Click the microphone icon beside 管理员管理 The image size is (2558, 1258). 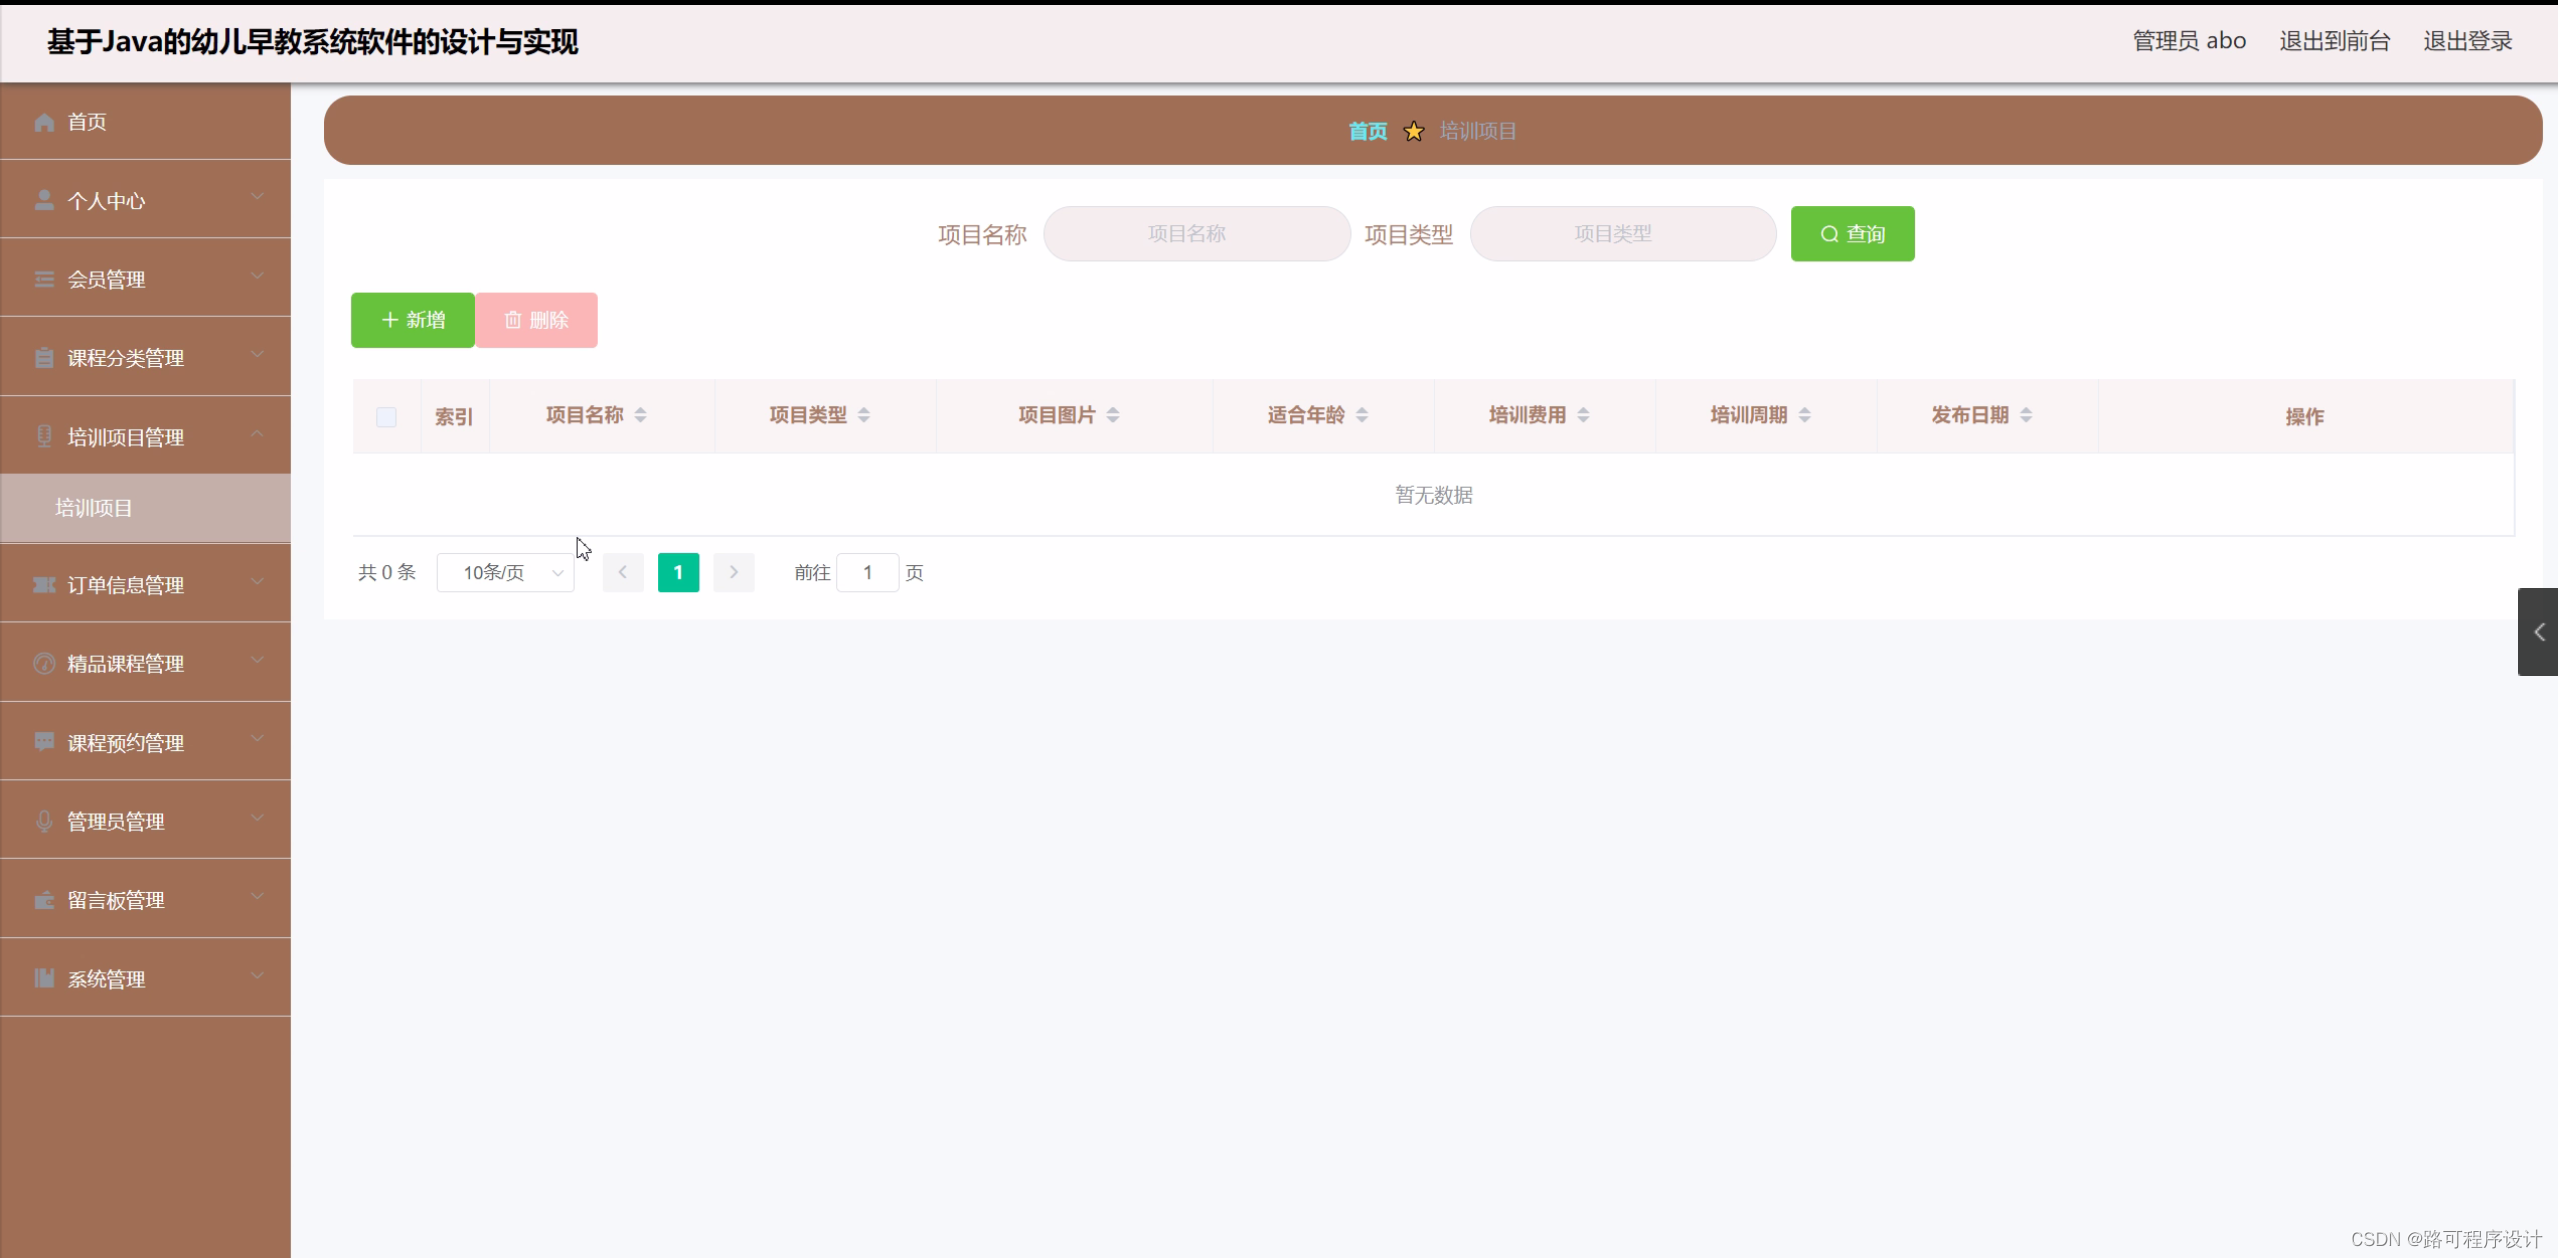pos(44,821)
